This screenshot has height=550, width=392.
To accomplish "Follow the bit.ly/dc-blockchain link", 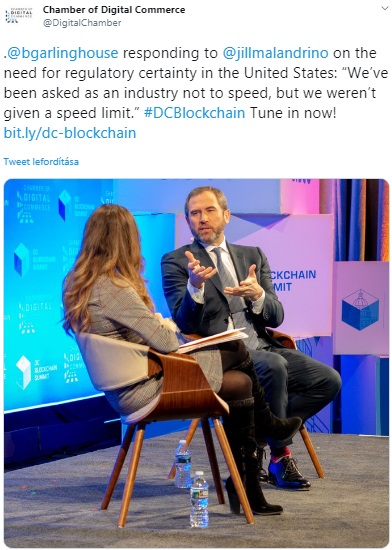I will point(70,133).
